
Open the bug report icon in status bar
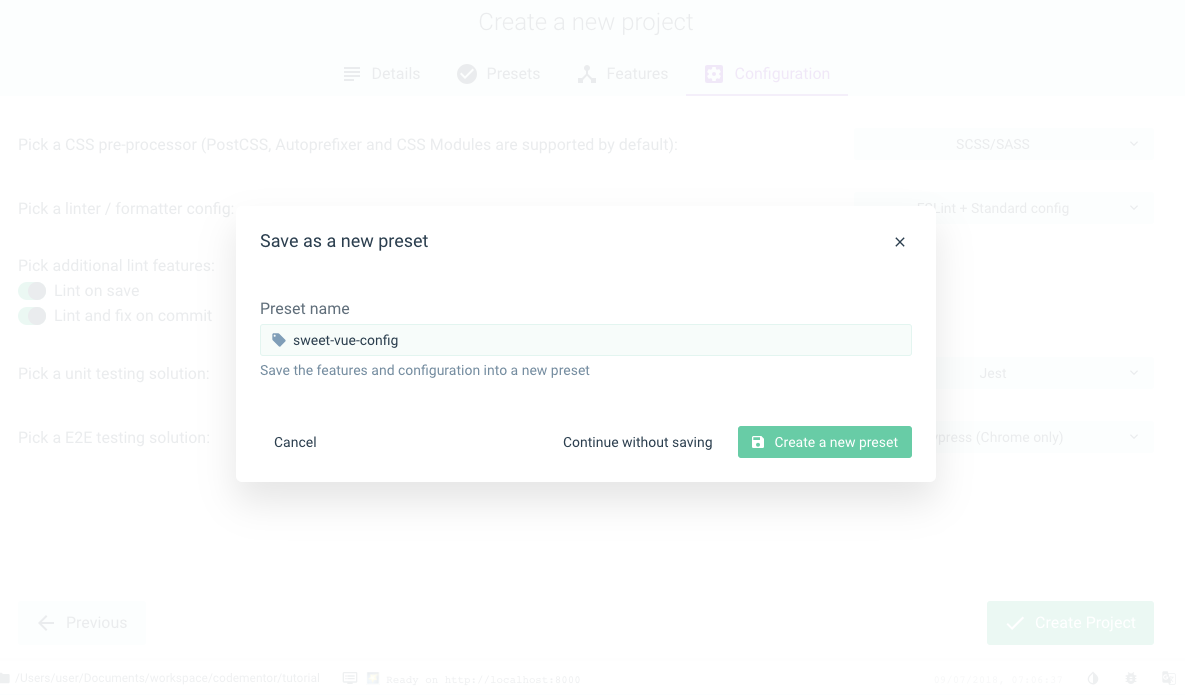(1129, 678)
